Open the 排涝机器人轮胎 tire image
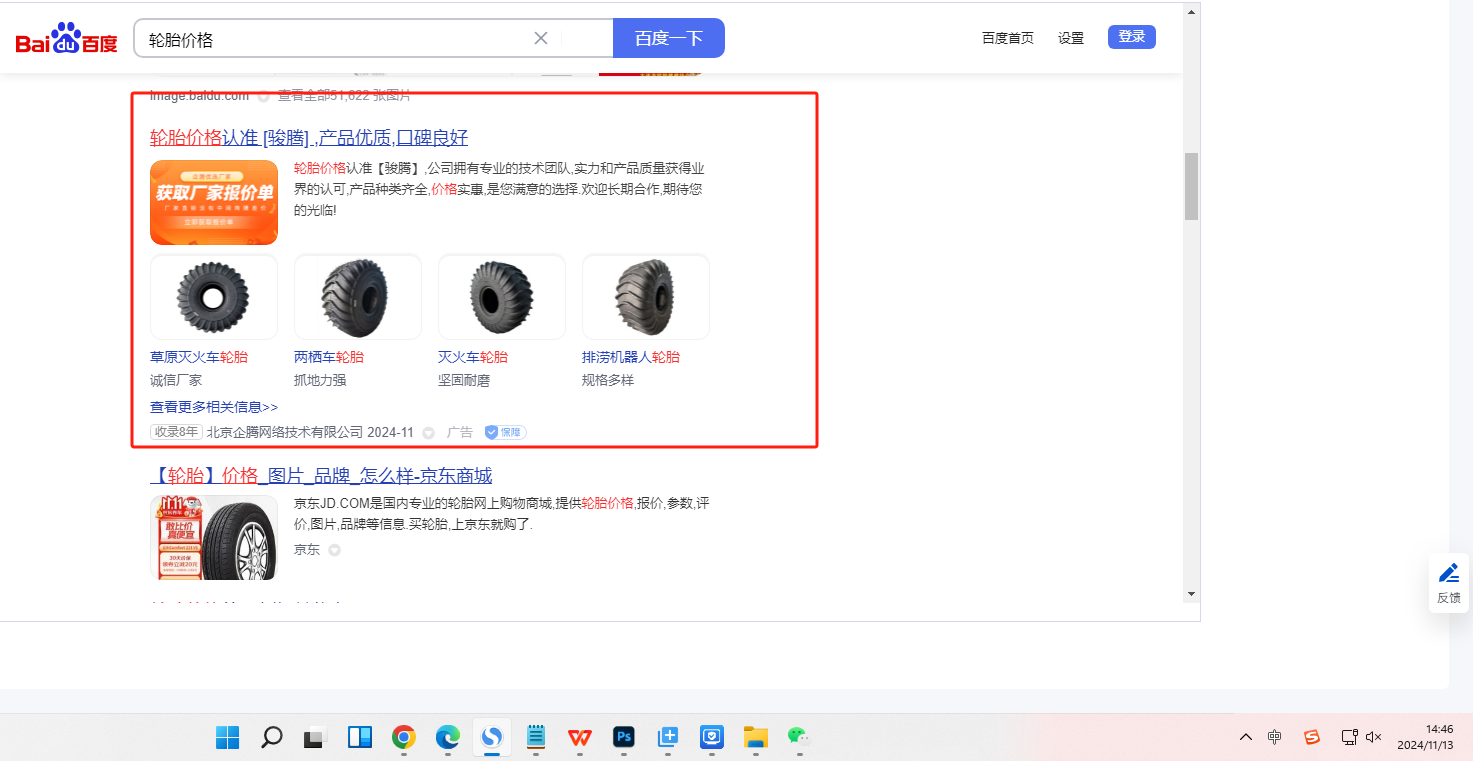 click(646, 297)
